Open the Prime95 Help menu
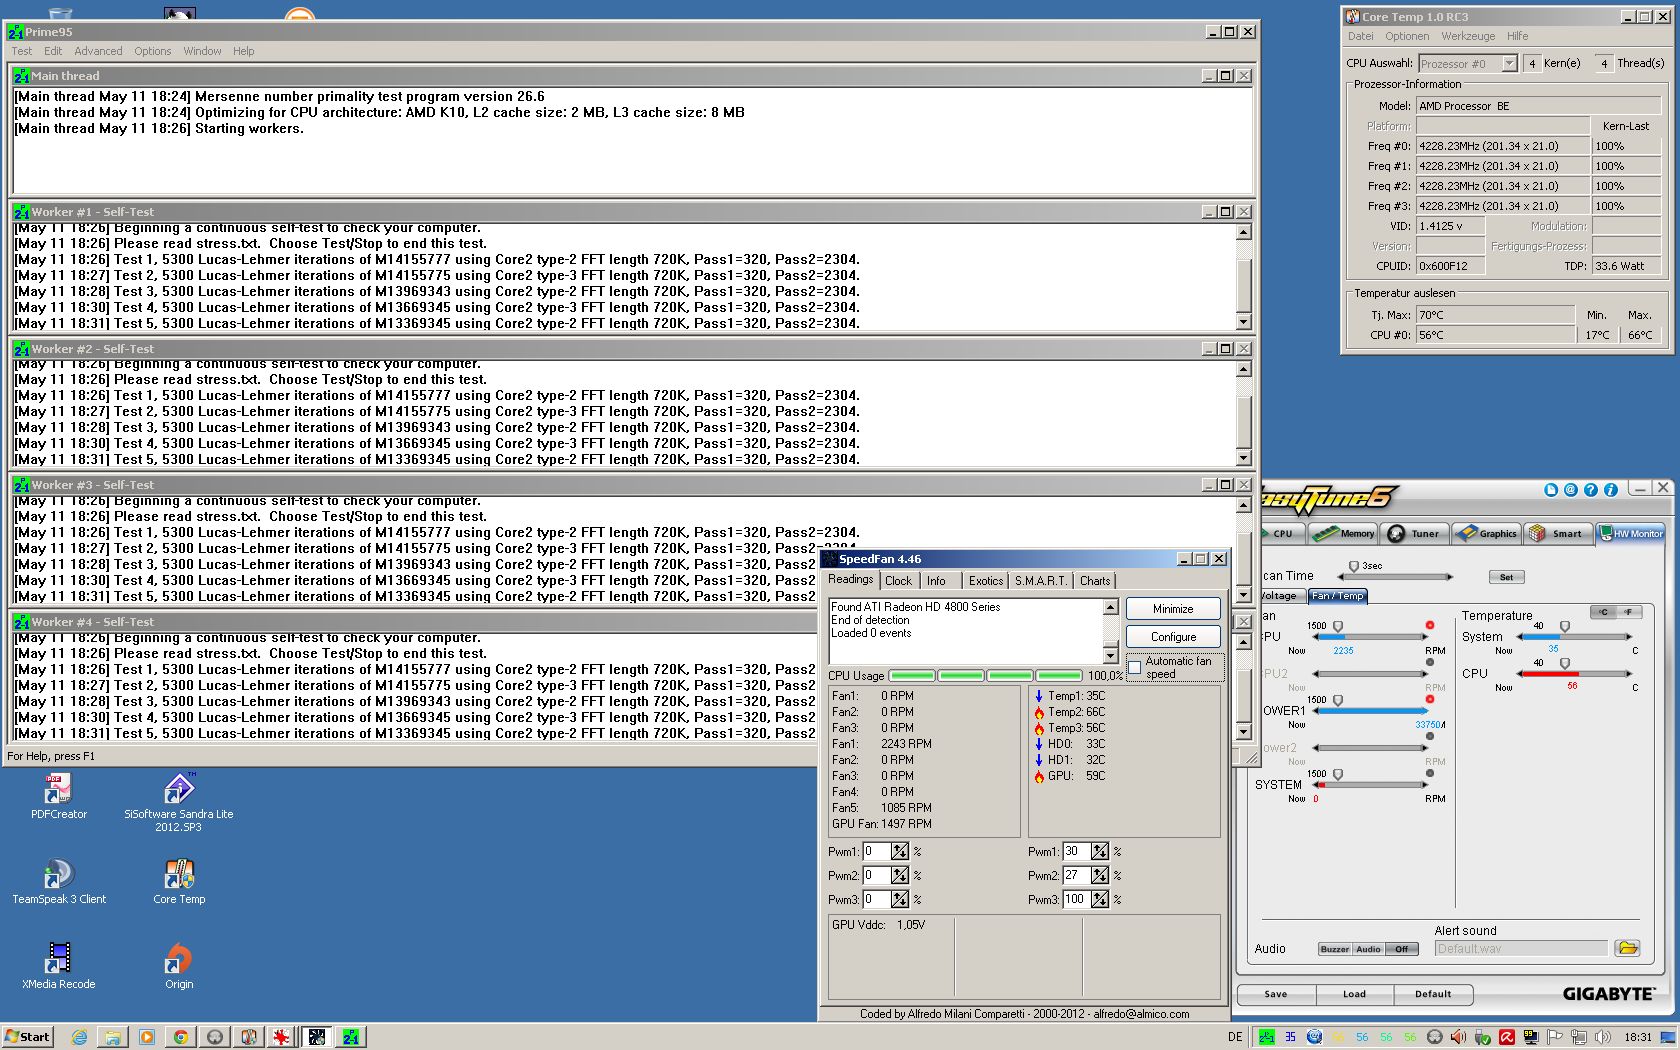Image resolution: width=1680 pixels, height=1050 pixels. pyautogui.click(x=244, y=51)
